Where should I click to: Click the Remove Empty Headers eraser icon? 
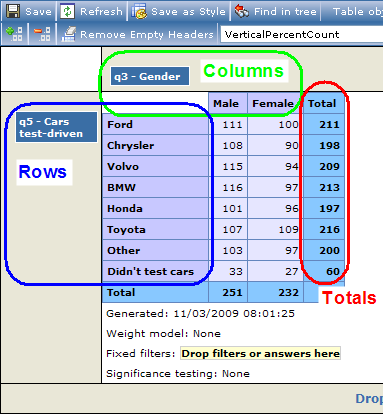click(x=68, y=34)
